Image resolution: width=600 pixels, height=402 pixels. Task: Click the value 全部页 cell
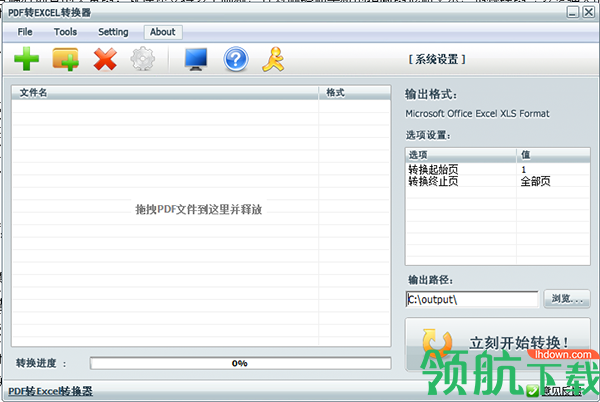coord(535,181)
